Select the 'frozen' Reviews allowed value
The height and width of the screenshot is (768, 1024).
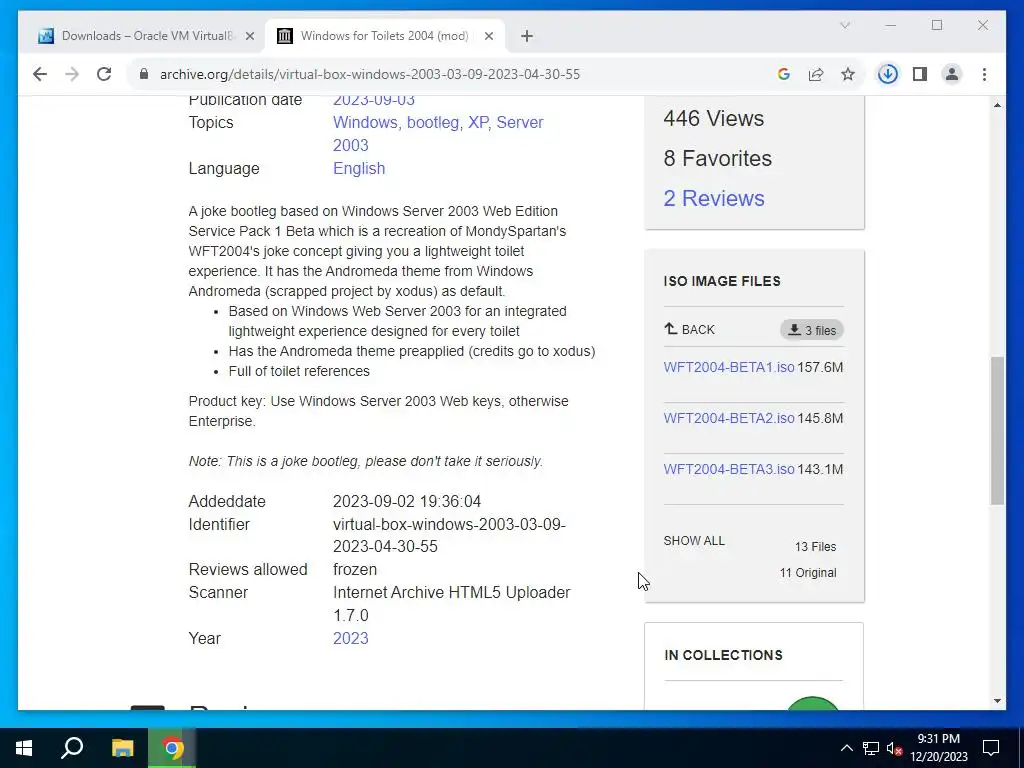click(355, 569)
